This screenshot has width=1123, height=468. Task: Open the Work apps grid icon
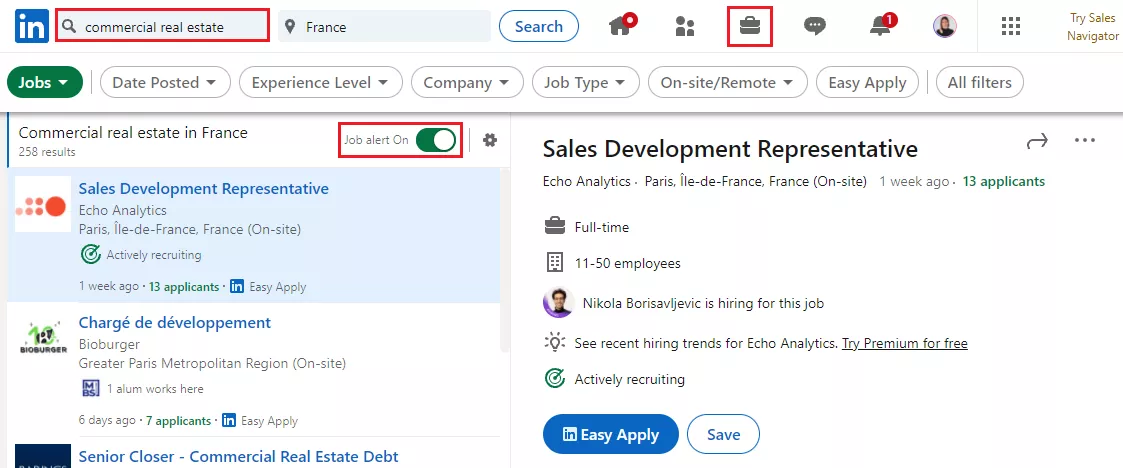(1010, 27)
